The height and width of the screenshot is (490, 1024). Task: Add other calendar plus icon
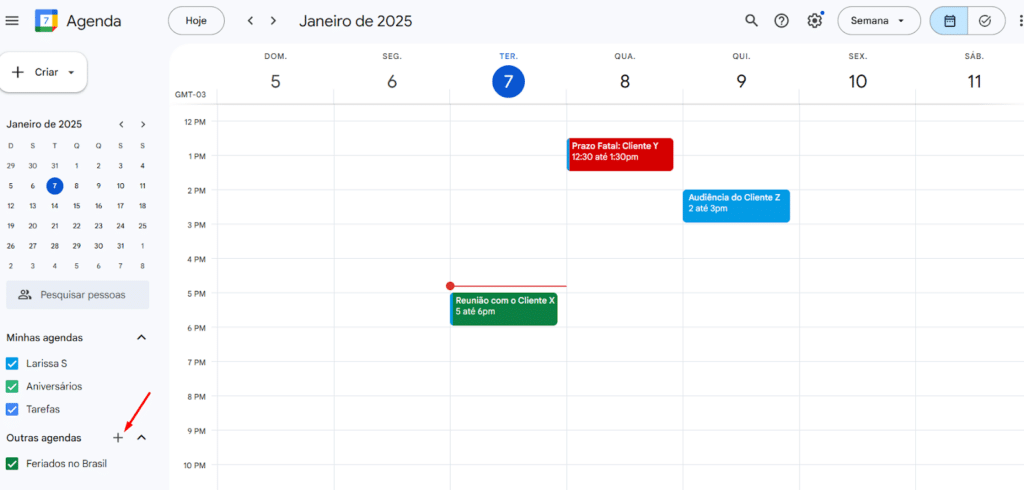(118, 438)
